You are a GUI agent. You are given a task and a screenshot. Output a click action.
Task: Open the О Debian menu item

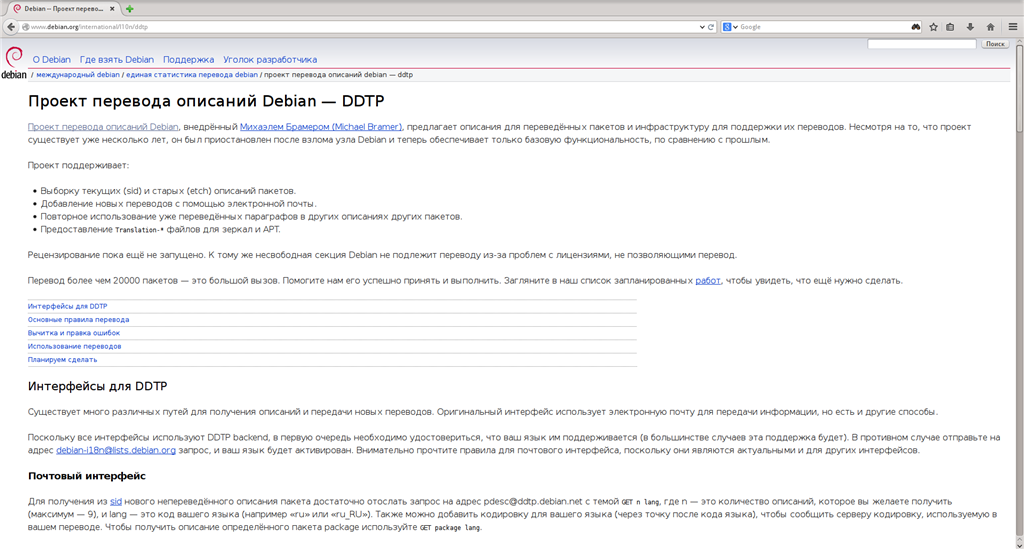(52, 59)
